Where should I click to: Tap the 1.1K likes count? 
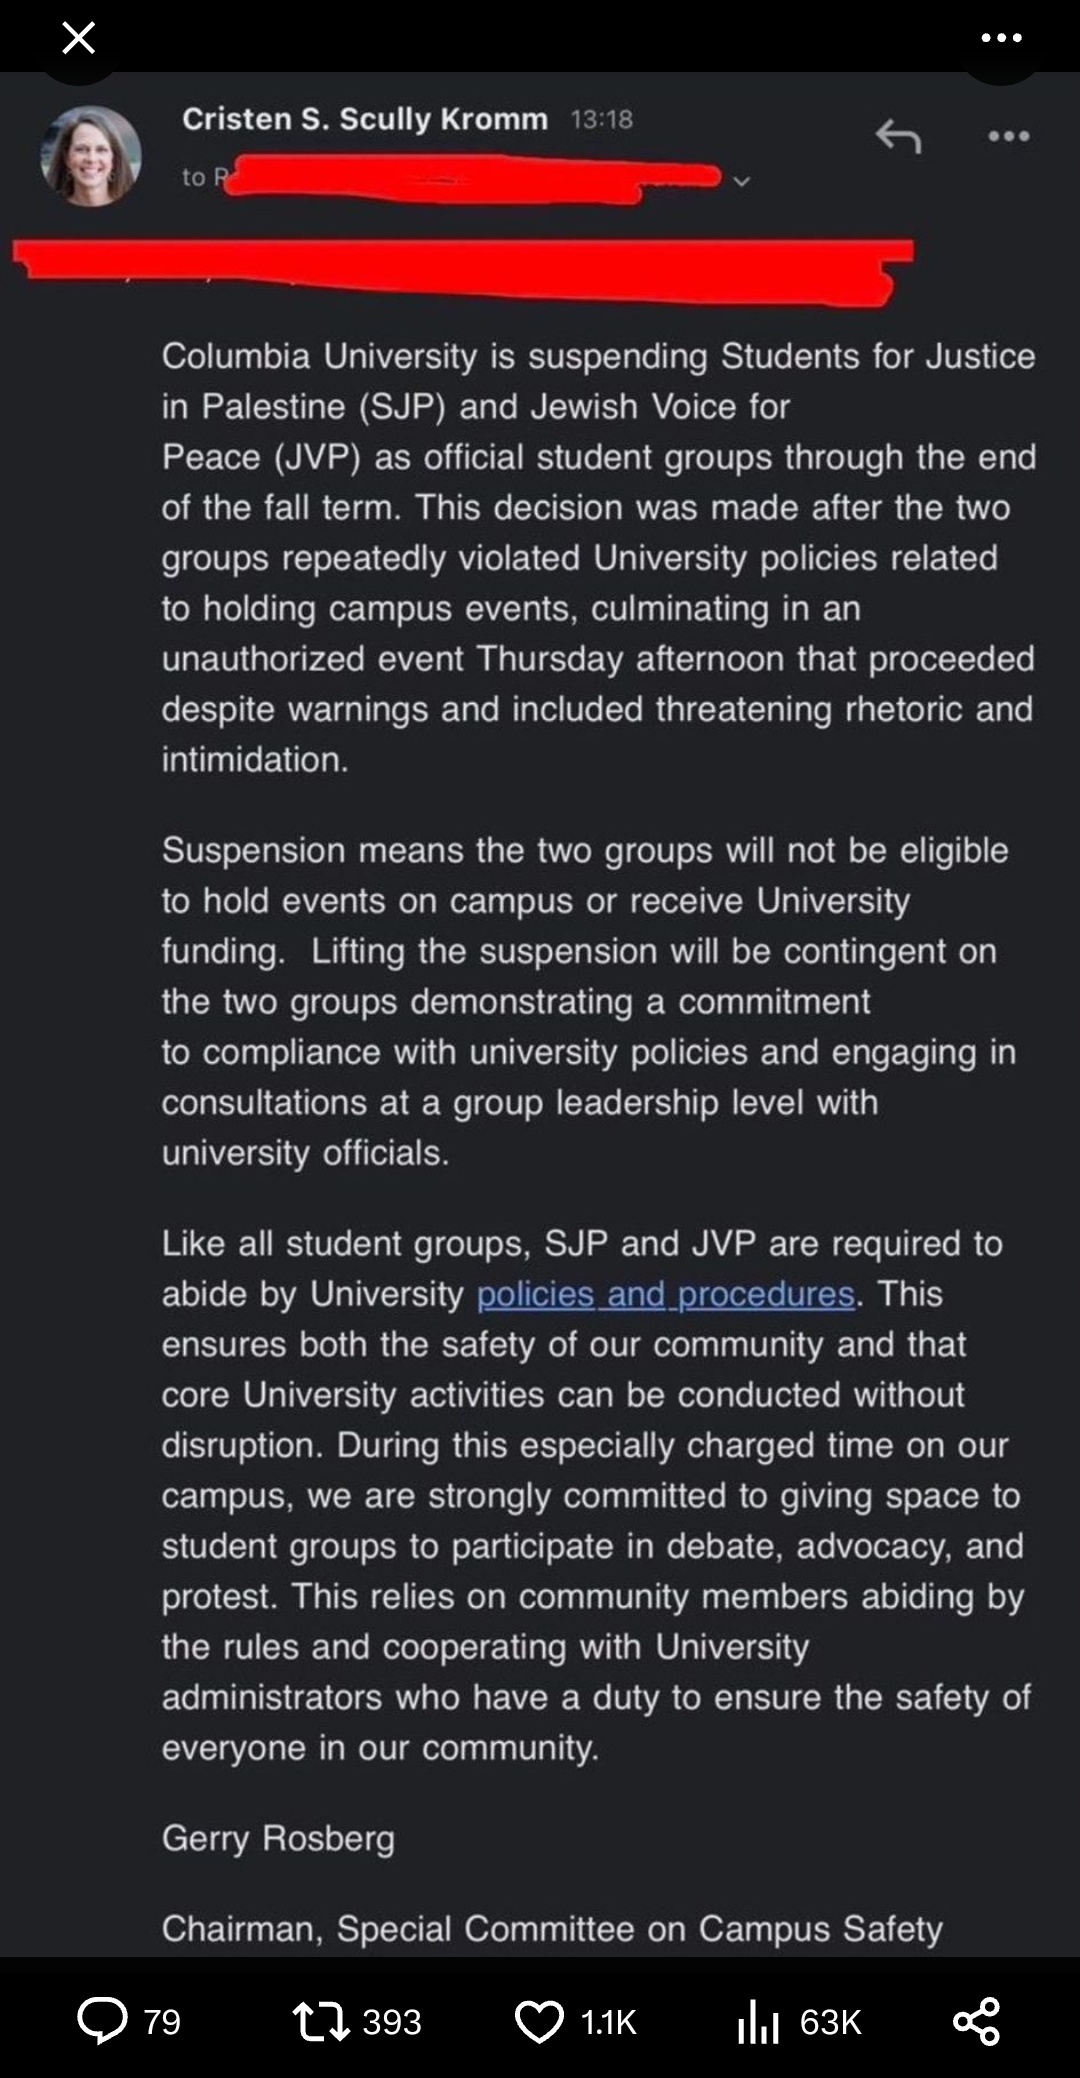[x=608, y=2022]
